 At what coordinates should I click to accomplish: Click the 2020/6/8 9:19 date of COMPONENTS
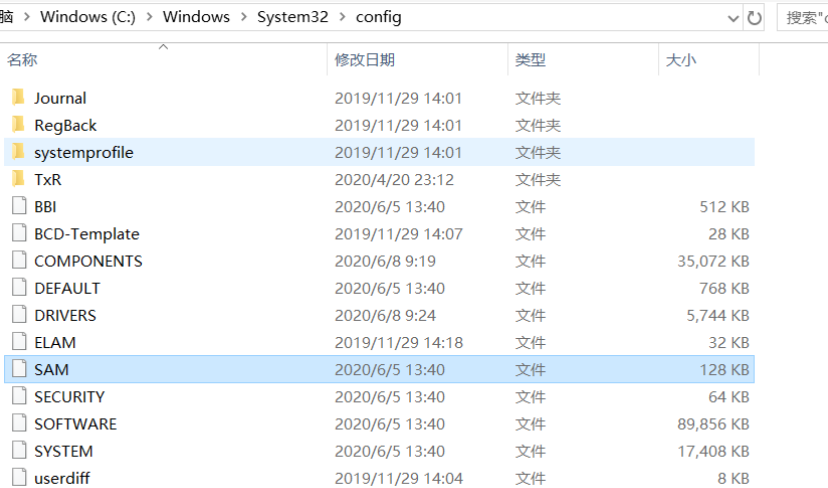coord(385,261)
